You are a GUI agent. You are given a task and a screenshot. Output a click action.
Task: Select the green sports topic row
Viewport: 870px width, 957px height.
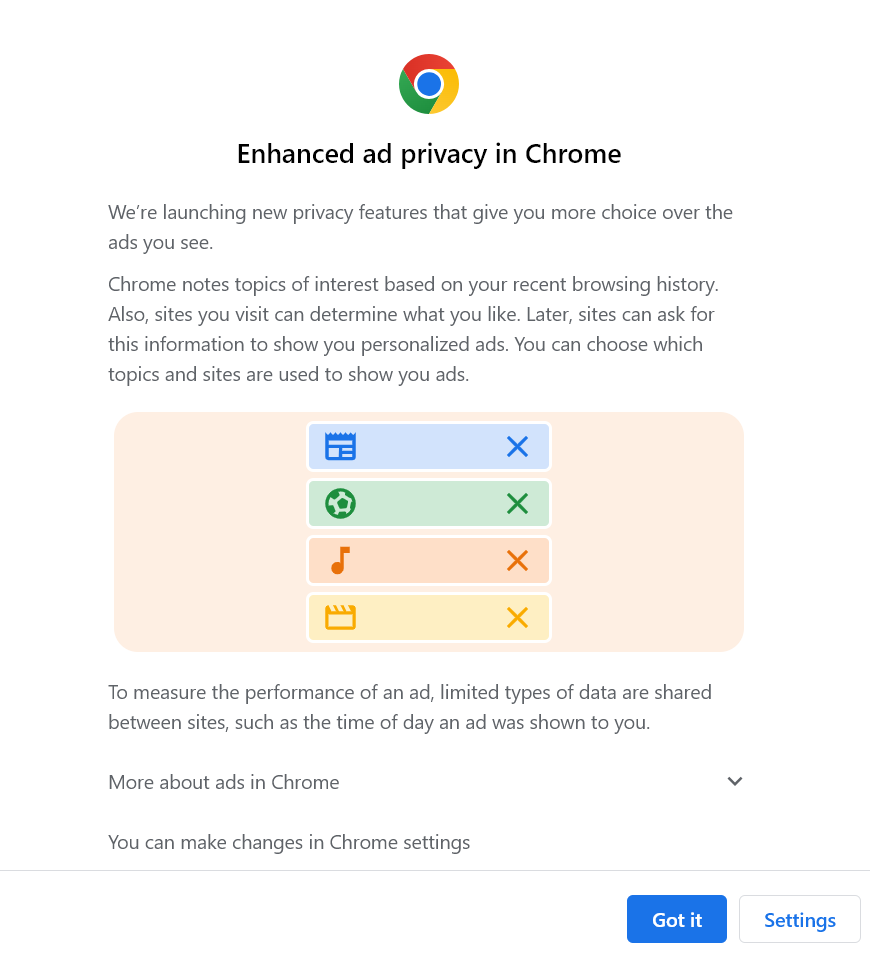coord(429,503)
